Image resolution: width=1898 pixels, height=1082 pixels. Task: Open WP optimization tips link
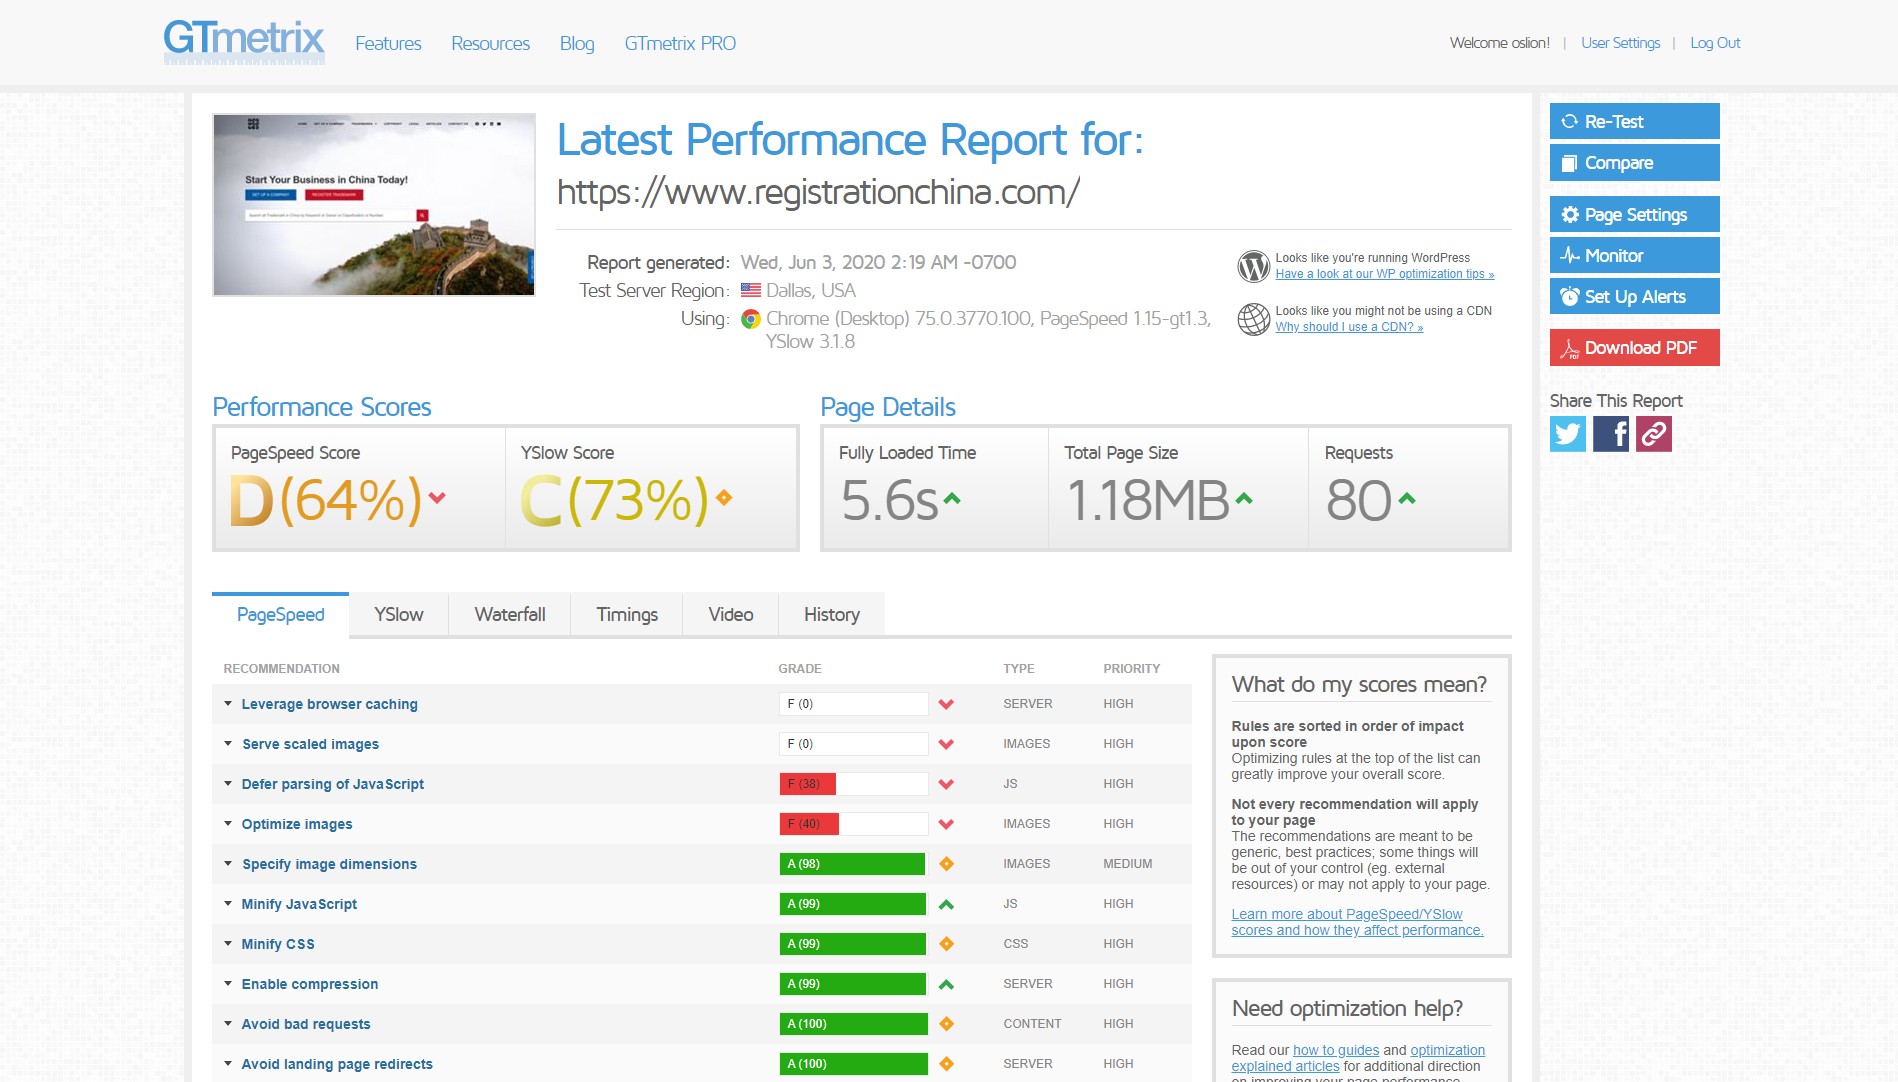click(x=1385, y=274)
